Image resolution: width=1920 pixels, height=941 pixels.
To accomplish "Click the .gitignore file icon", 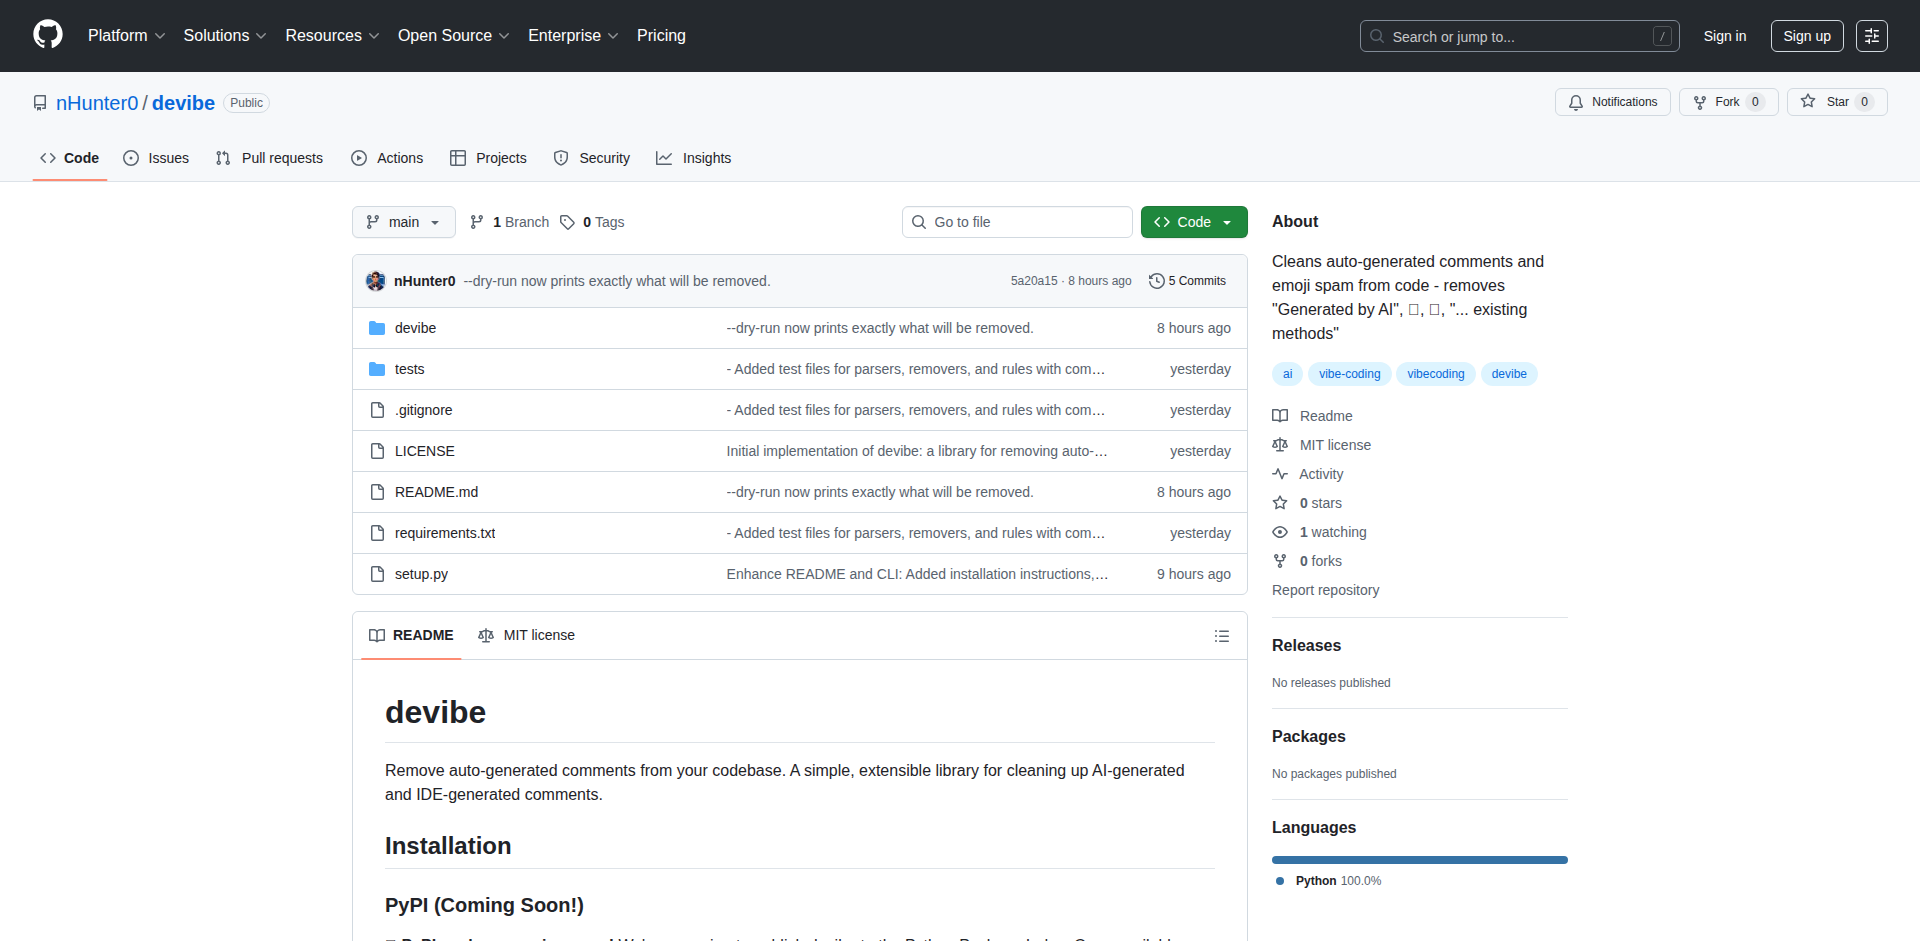I will (x=377, y=410).
